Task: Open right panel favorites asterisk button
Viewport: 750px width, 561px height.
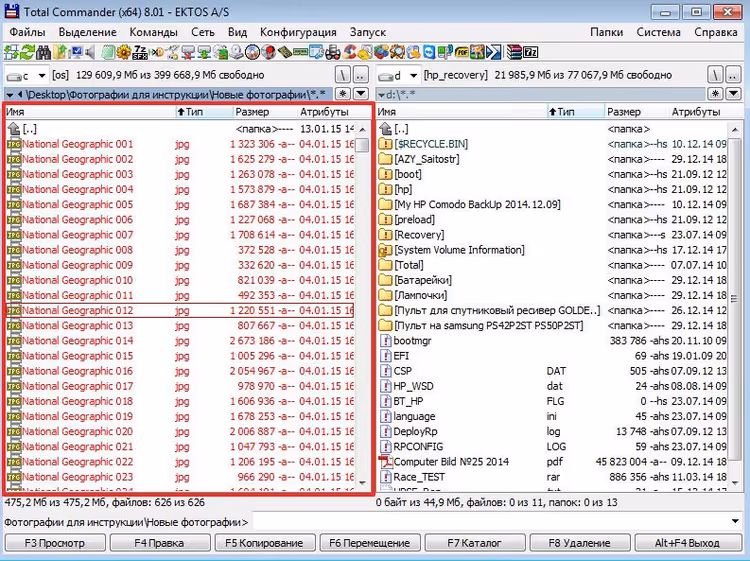Action: (x=715, y=94)
